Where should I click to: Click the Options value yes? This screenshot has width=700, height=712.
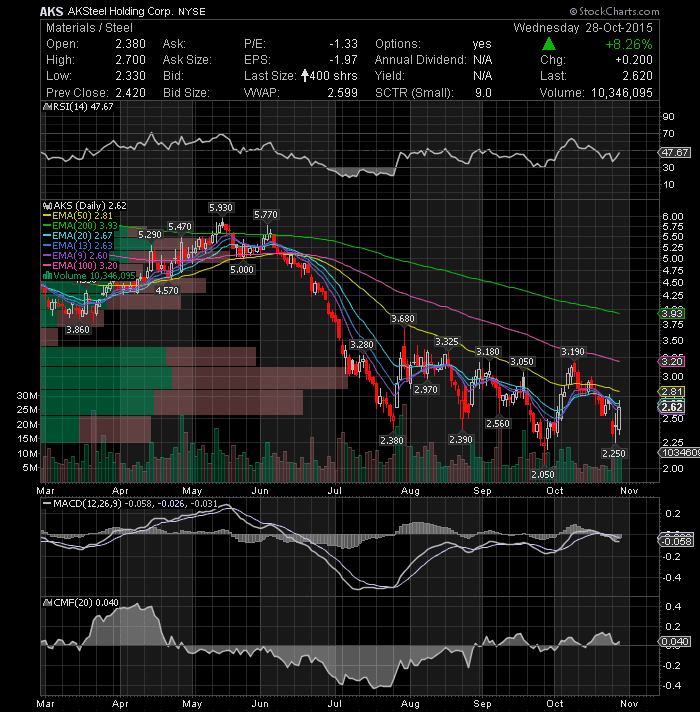(482, 44)
